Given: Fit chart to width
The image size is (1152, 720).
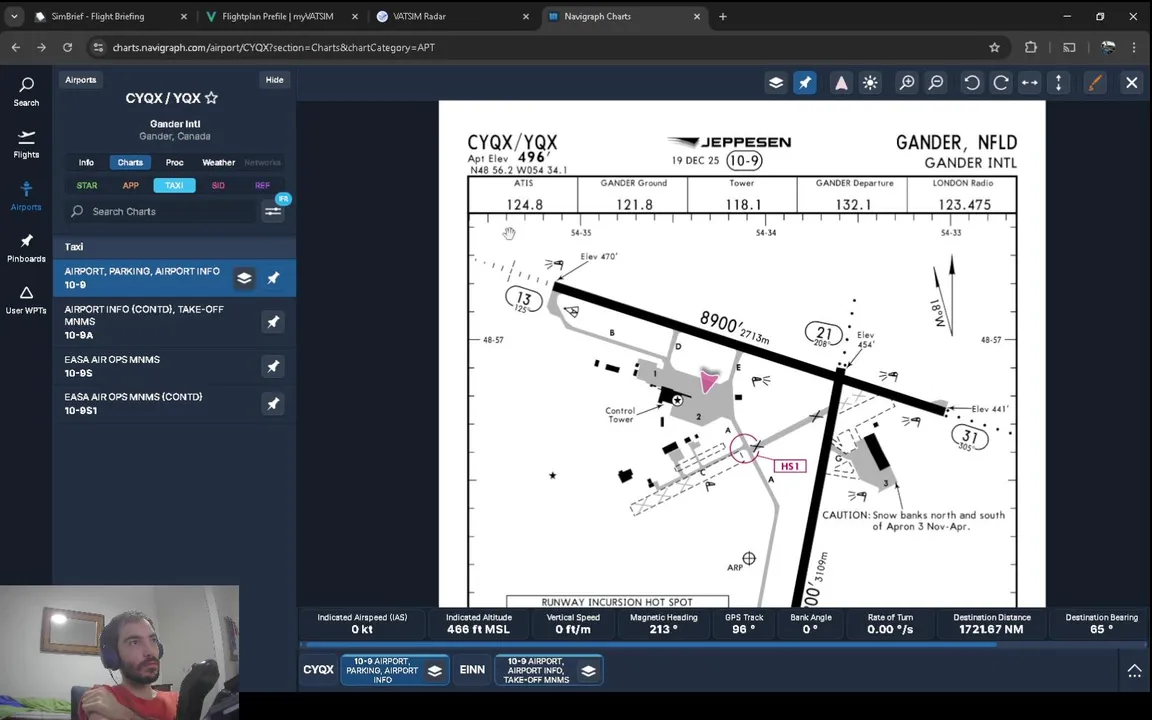Looking at the screenshot, I should (1030, 83).
